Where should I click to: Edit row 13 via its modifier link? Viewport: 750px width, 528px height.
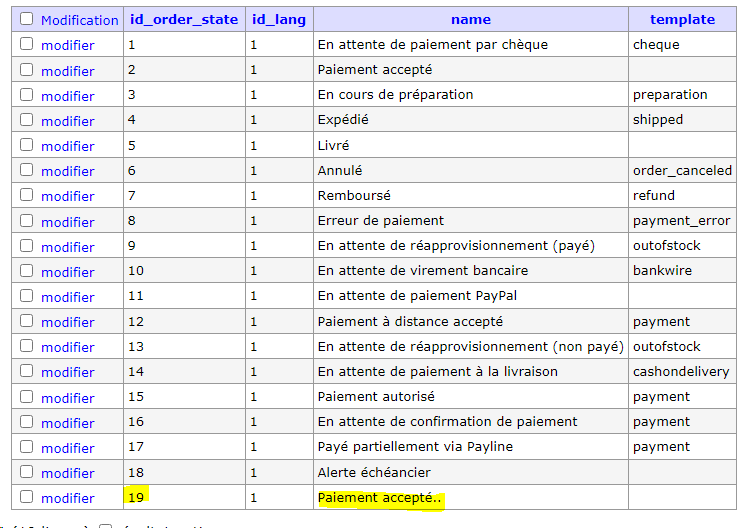[x=67, y=347]
